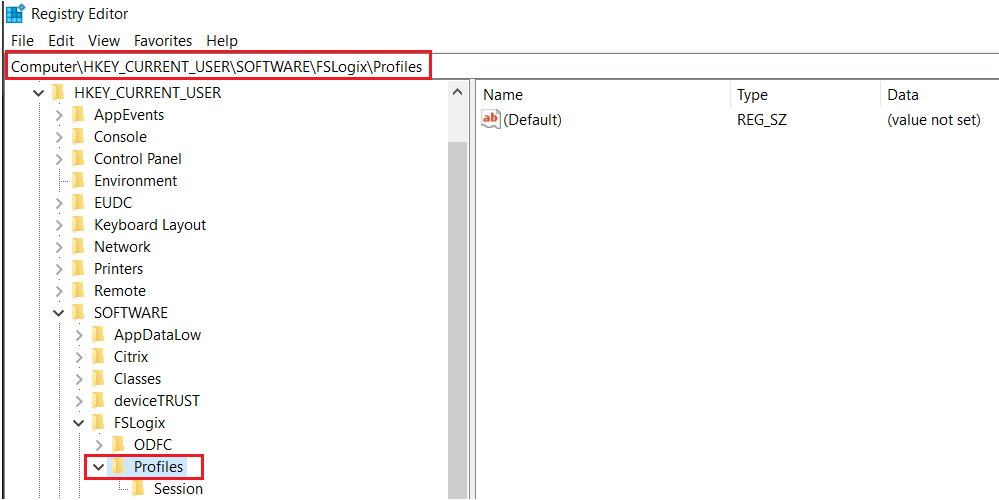Viewport: 999px width, 500px height.
Task: Click the (Default) string value icon
Action: pos(491,119)
